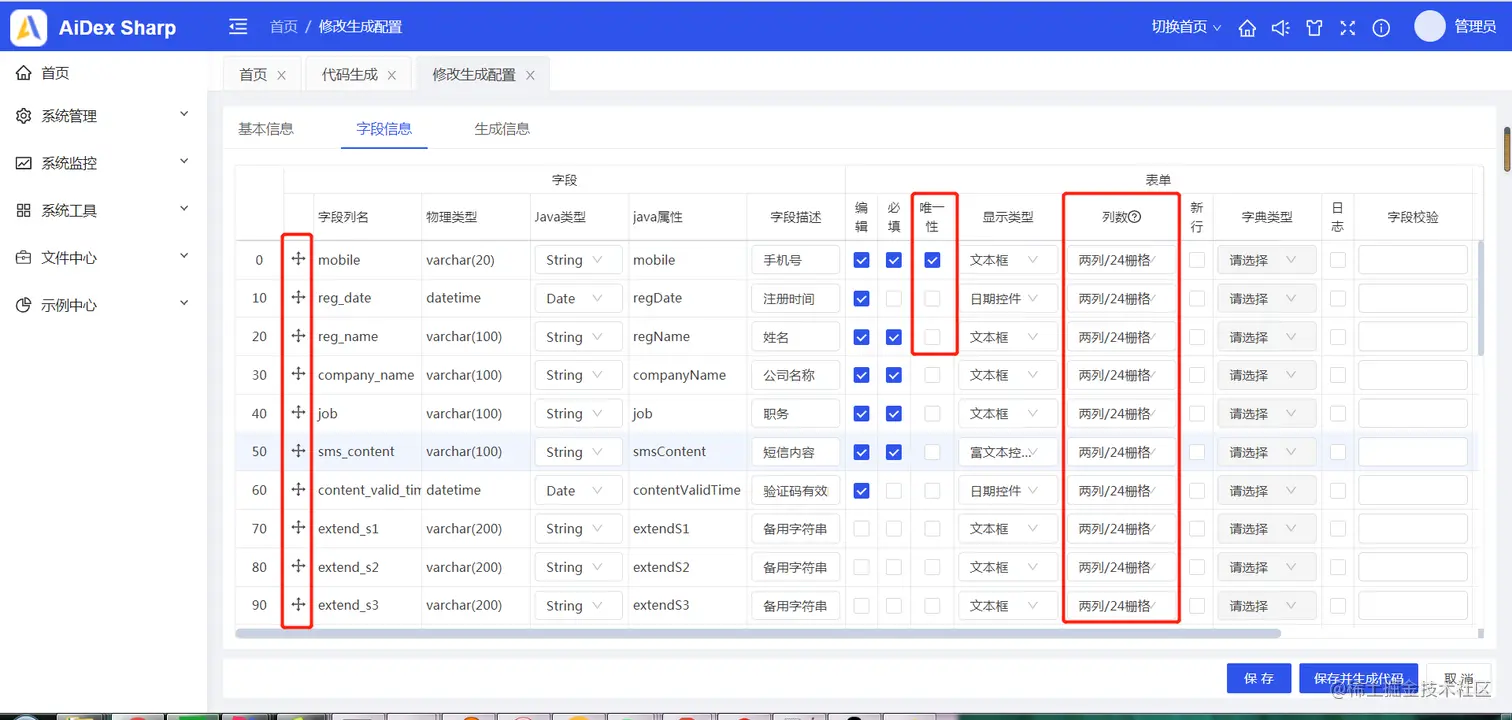1512x720 pixels.
Task: Open the 字典类型 dropdown for reg_name
Action: coord(1266,337)
